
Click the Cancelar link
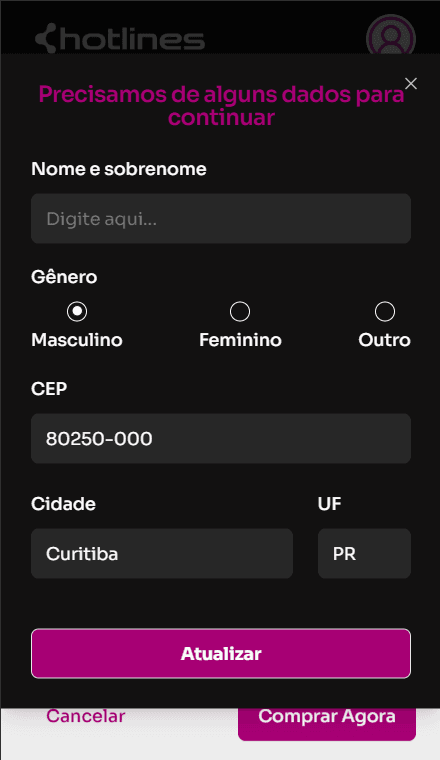click(x=86, y=716)
